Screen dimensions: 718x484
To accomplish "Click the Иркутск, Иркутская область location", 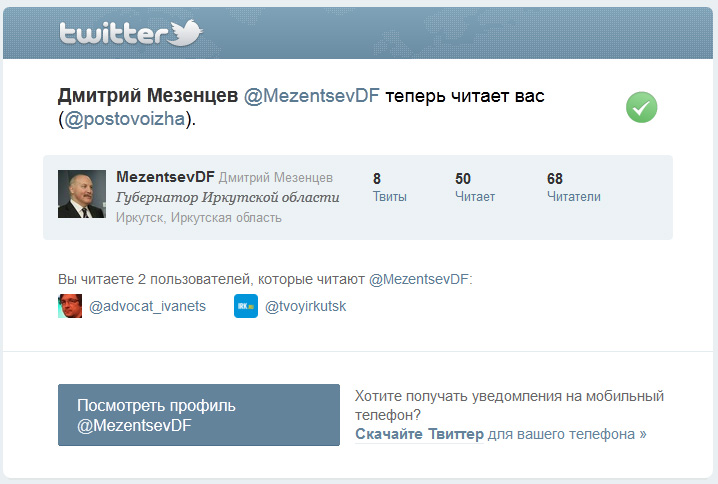I will [x=199, y=217].
